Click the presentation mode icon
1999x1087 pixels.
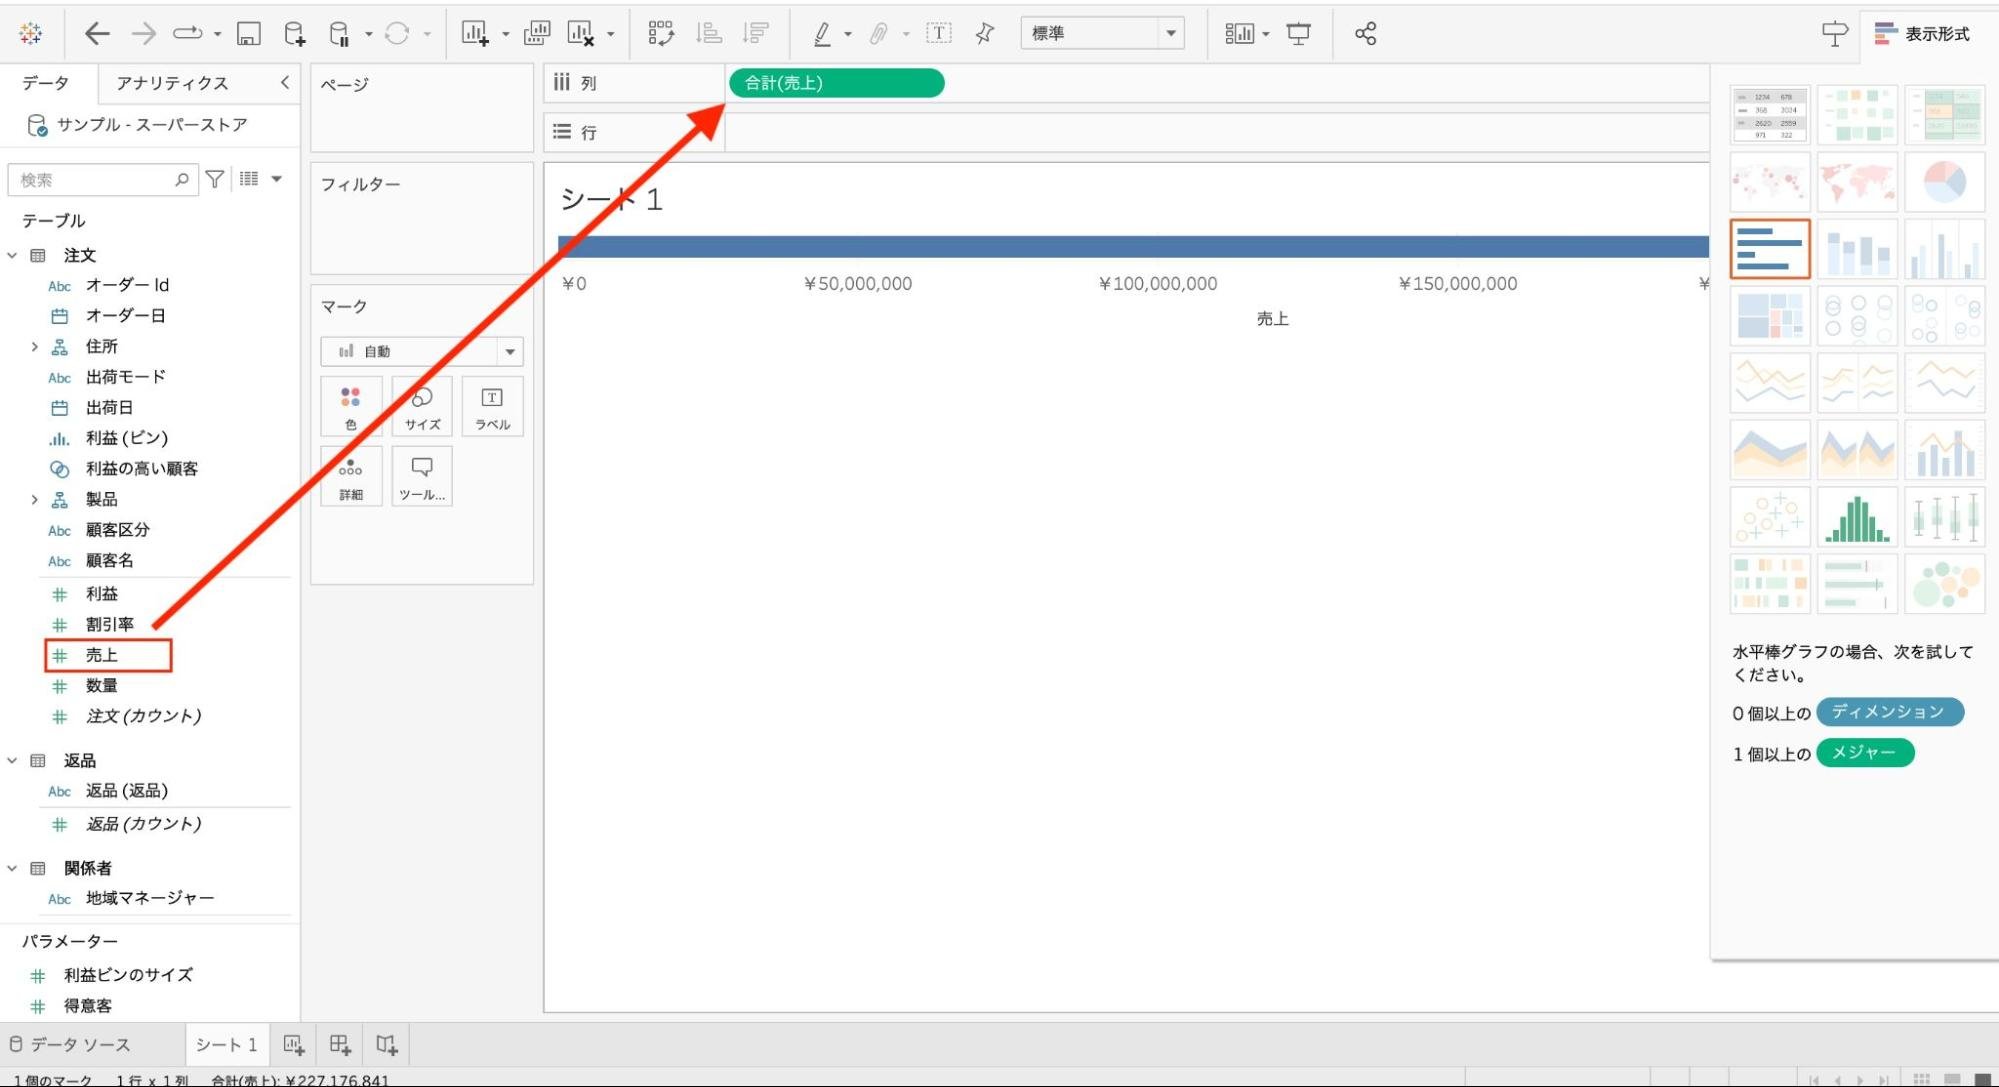coord(1298,33)
